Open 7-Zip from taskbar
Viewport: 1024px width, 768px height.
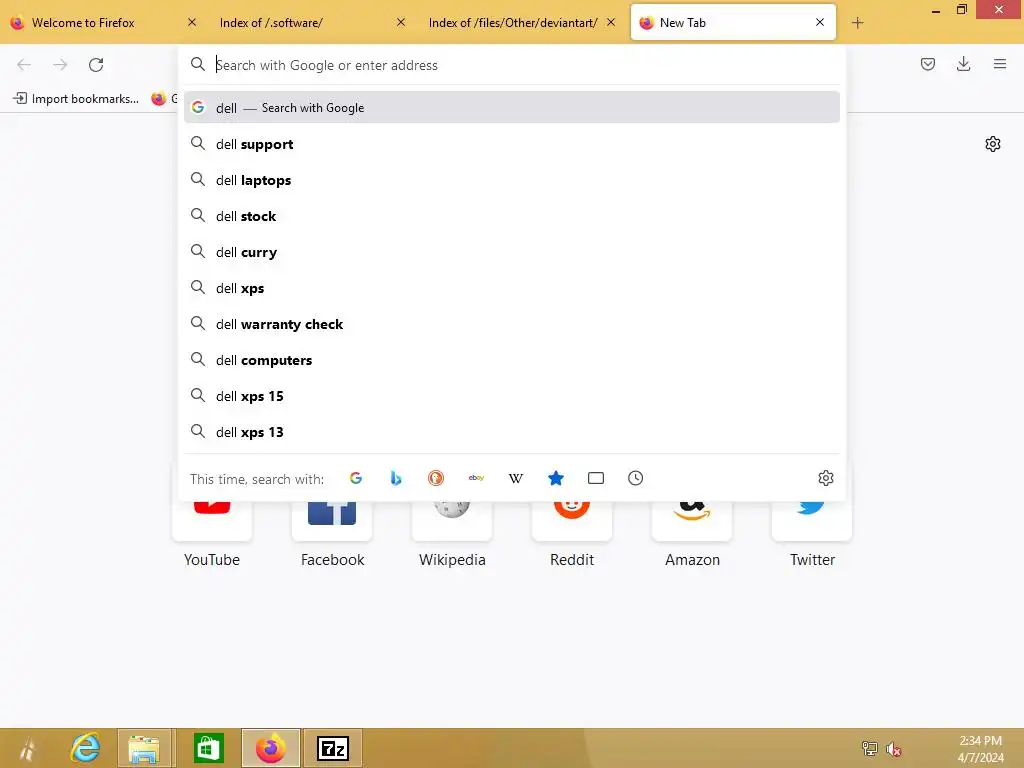pyautogui.click(x=333, y=748)
